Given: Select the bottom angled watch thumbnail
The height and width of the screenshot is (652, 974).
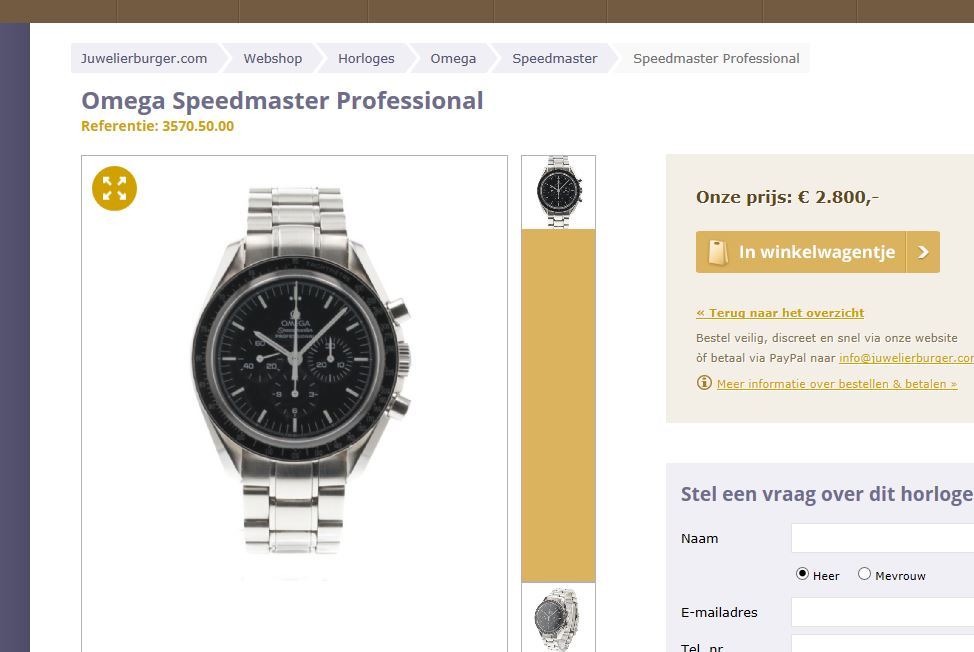Looking at the screenshot, I should 558,618.
